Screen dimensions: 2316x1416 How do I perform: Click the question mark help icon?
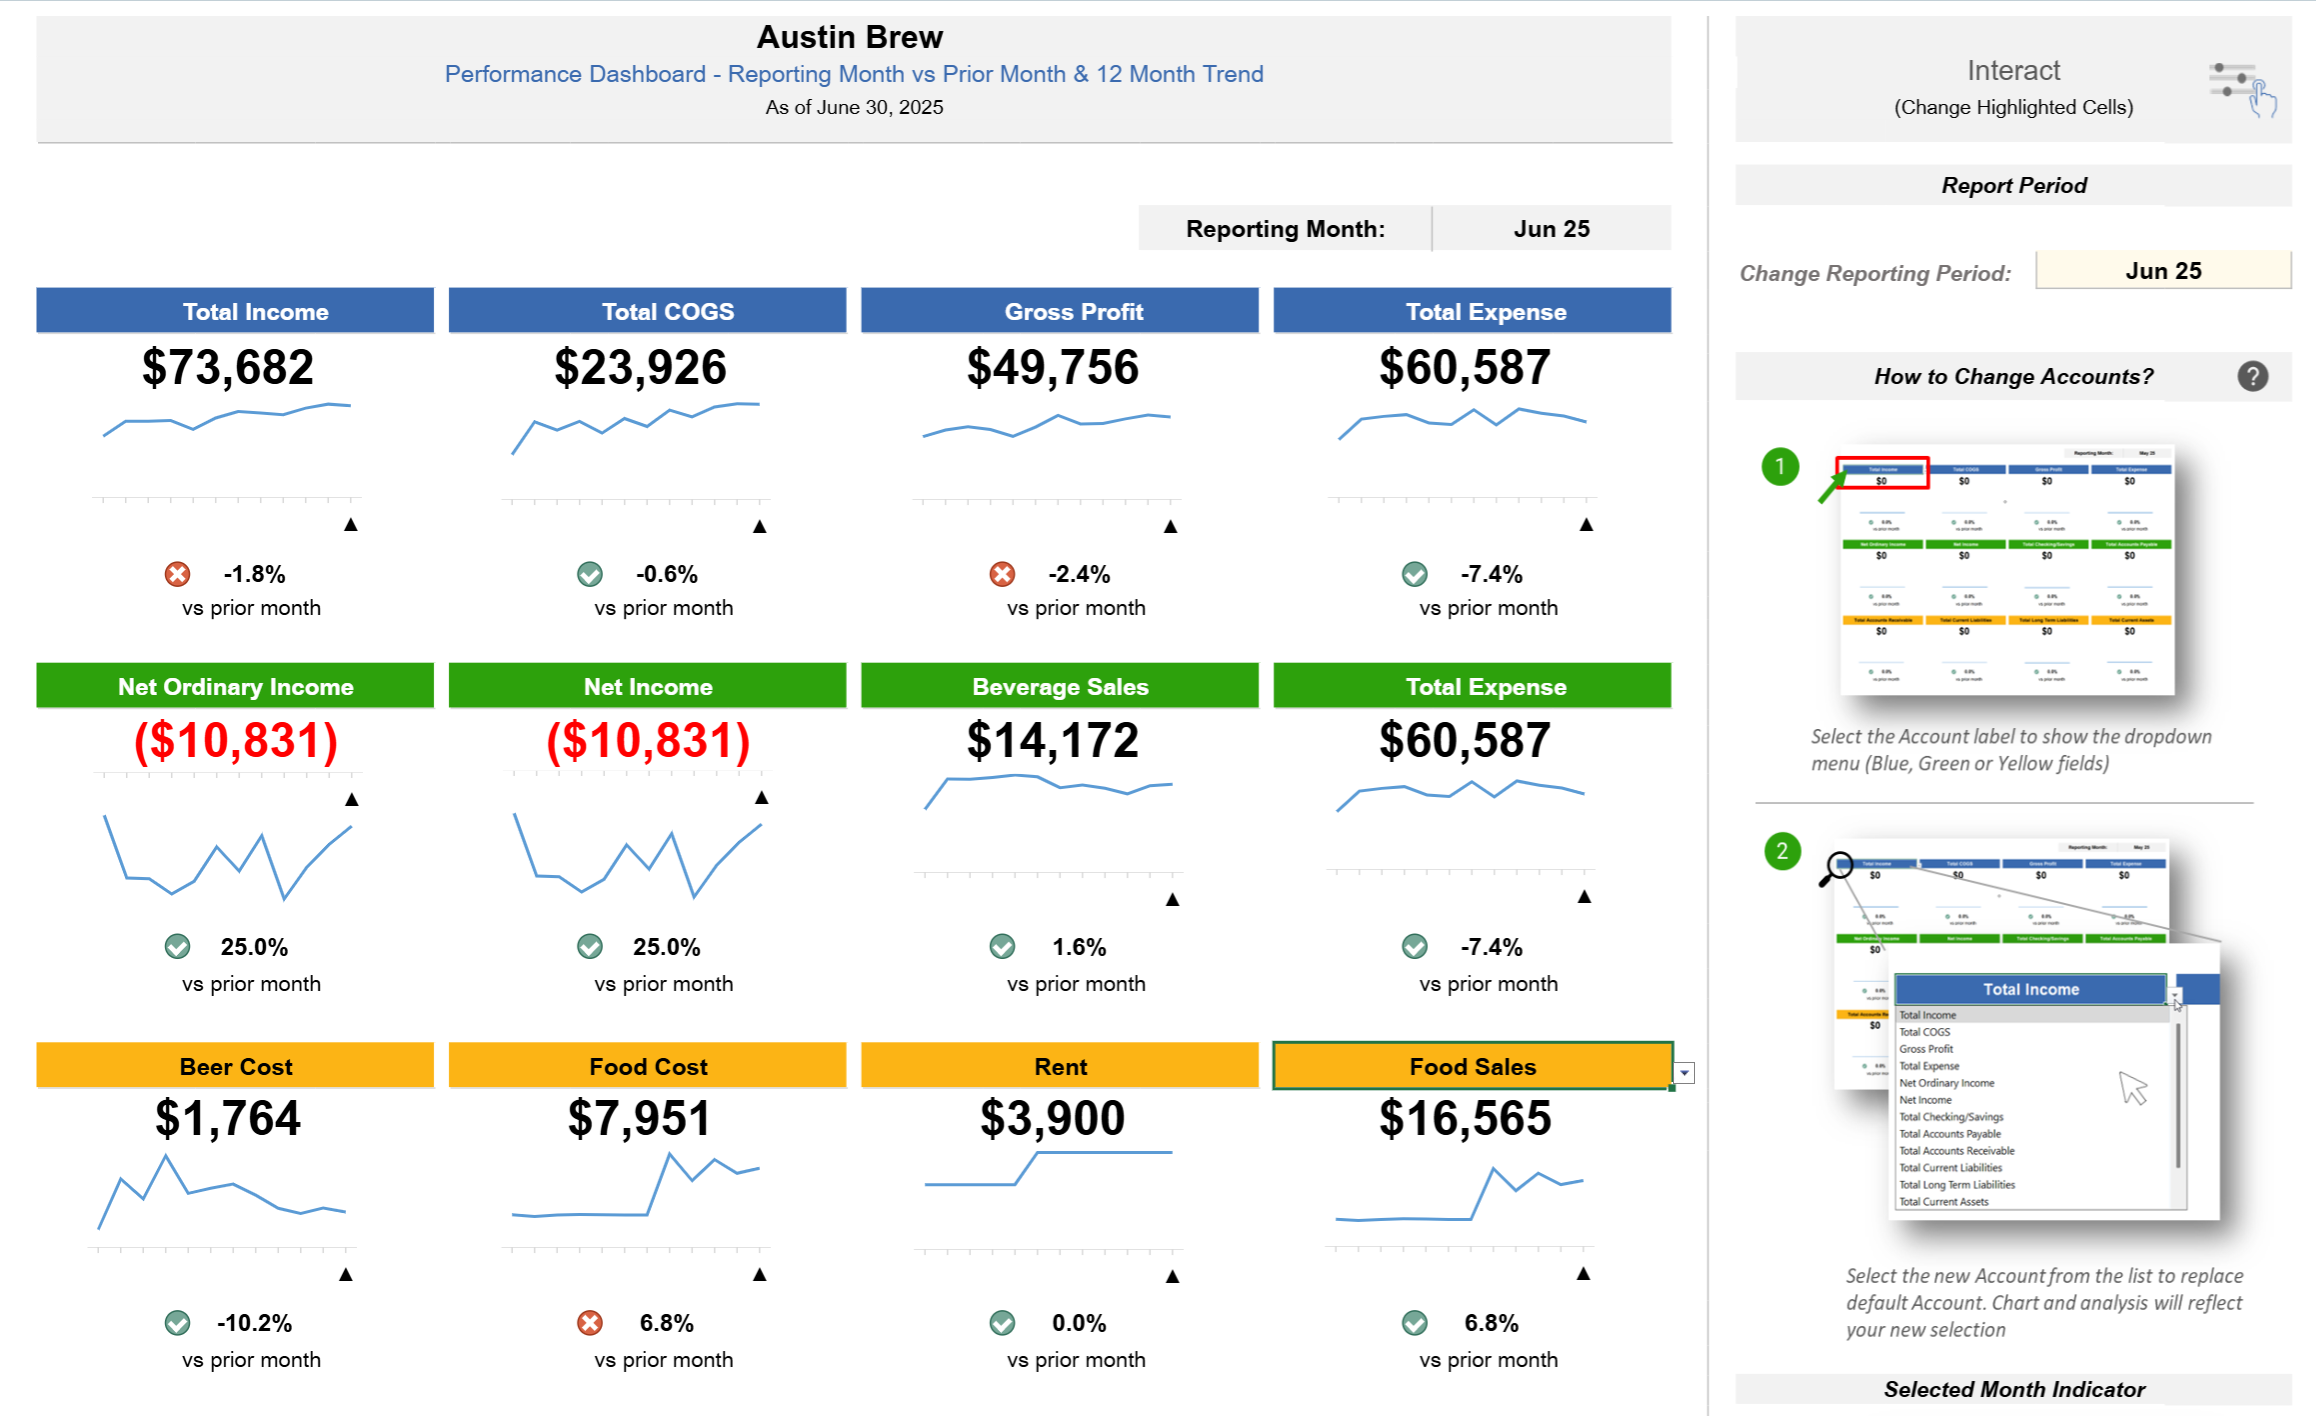click(x=2252, y=377)
